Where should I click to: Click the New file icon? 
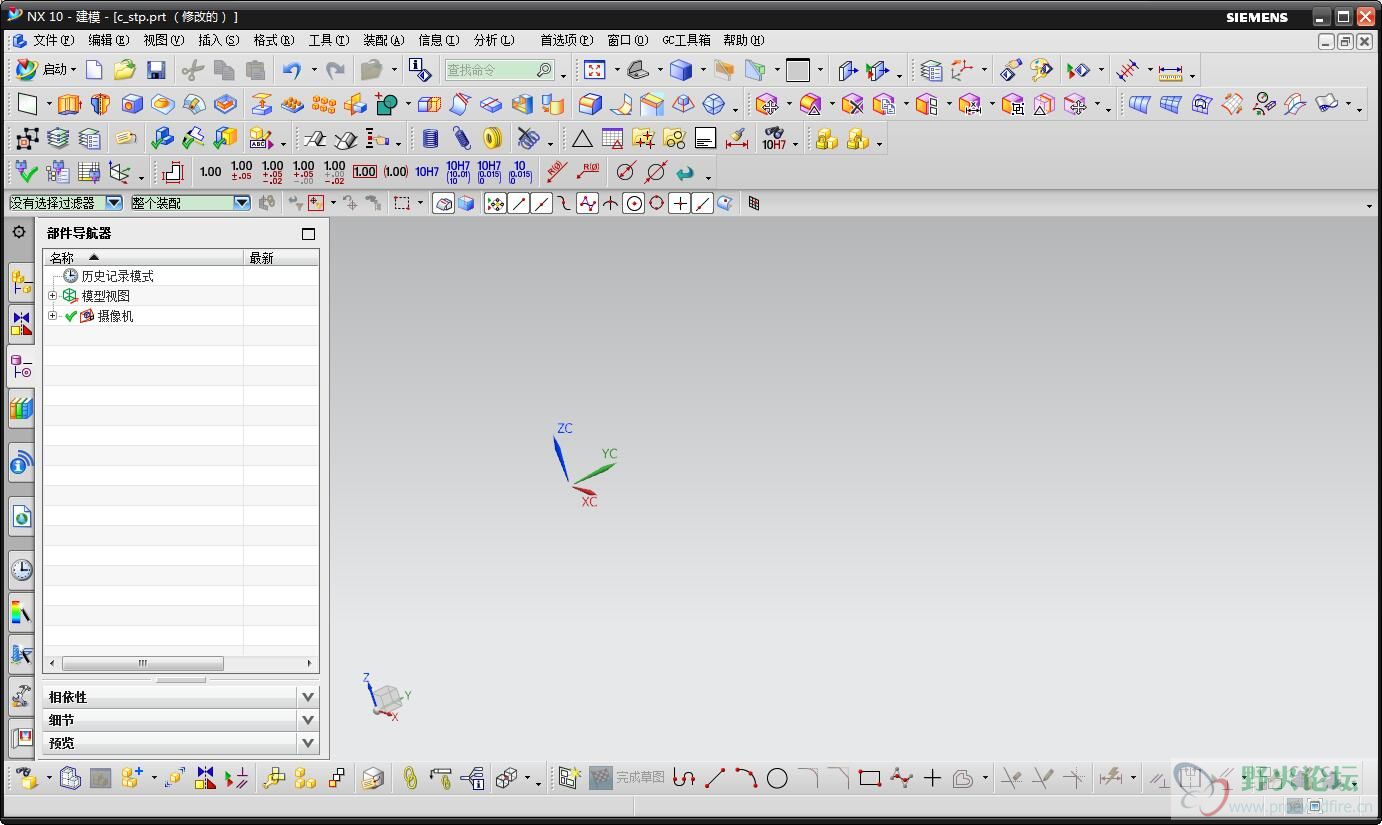pyautogui.click(x=94, y=70)
